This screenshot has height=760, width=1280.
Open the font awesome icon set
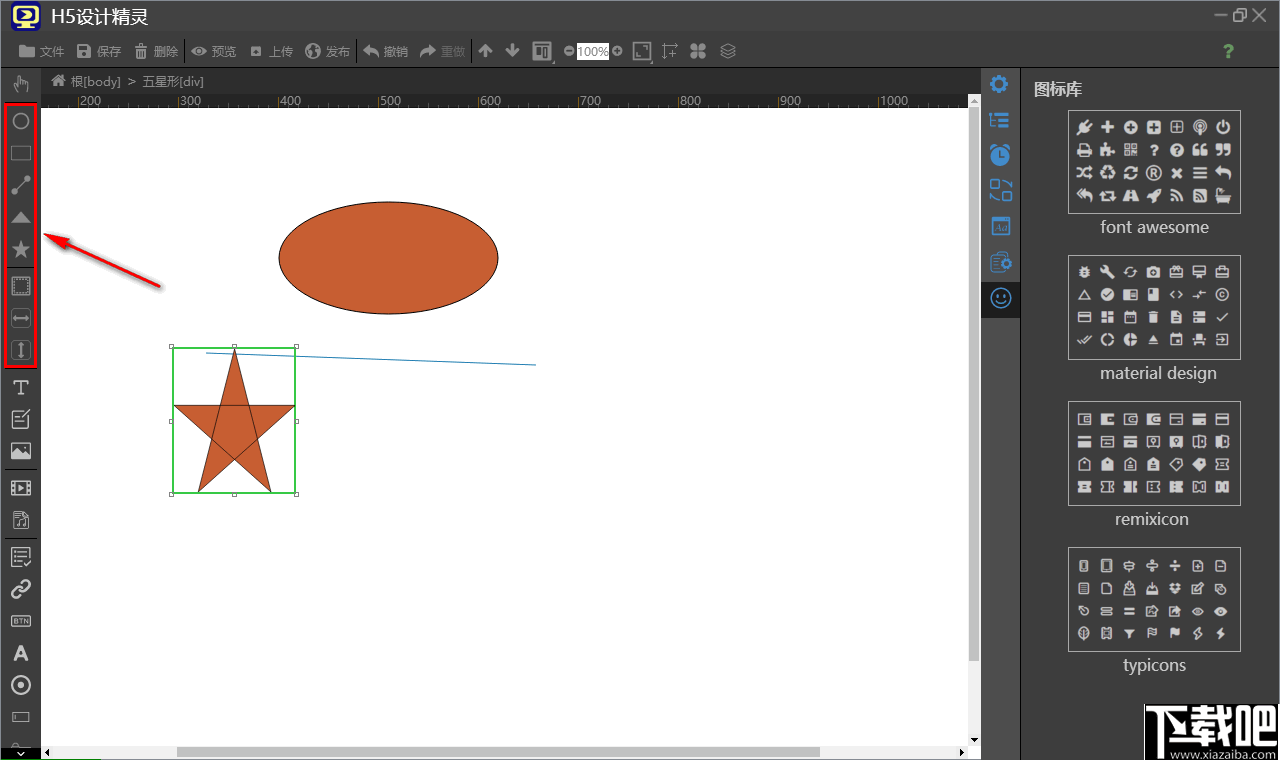click(x=1154, y=162)
